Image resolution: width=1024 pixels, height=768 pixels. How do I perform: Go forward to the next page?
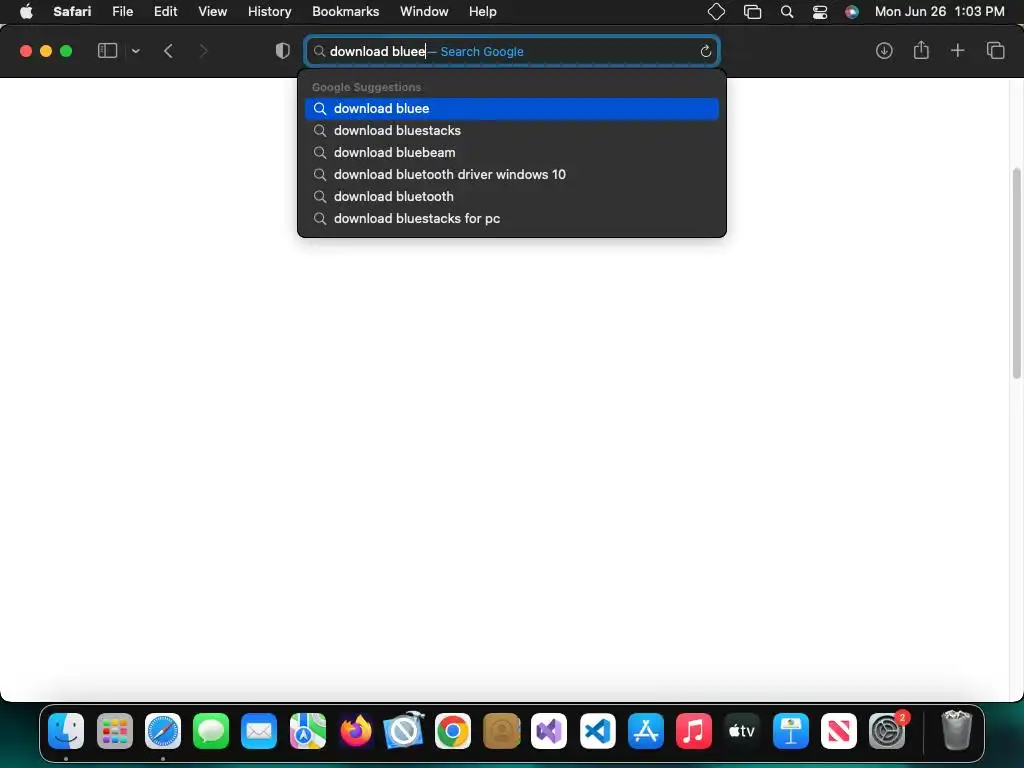[x=203, y=51]
